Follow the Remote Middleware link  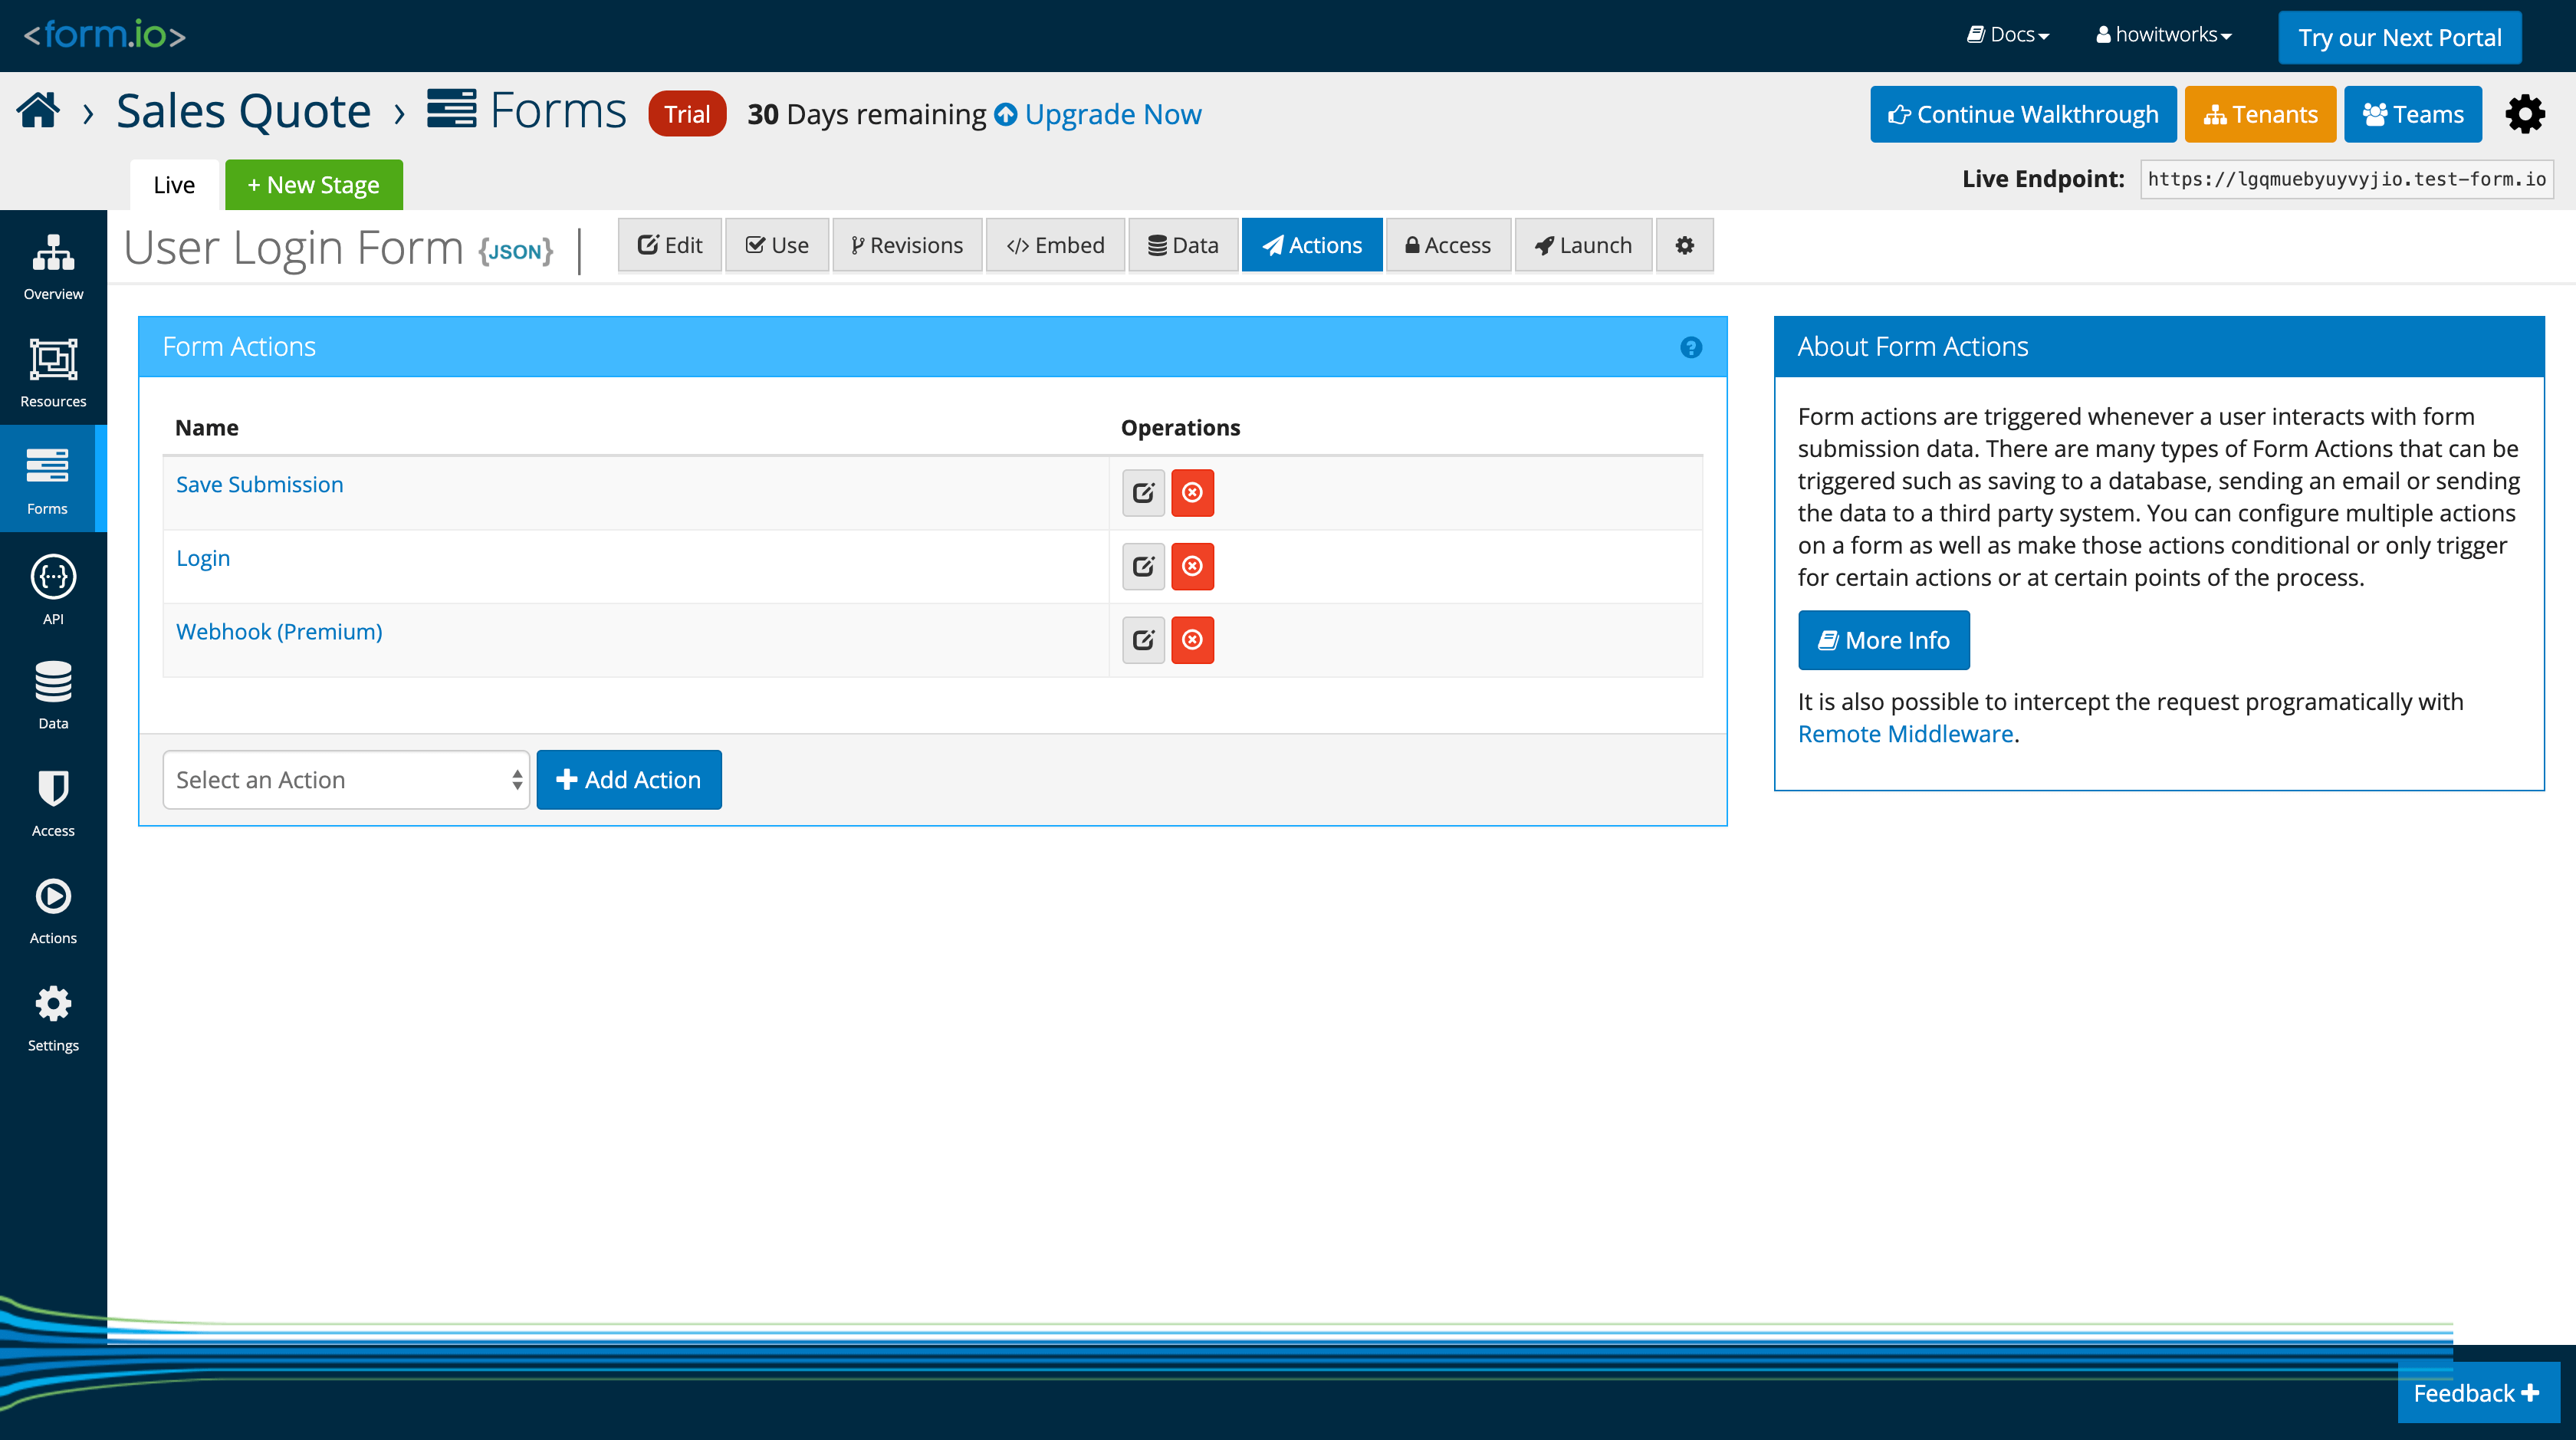point(1905,734)
